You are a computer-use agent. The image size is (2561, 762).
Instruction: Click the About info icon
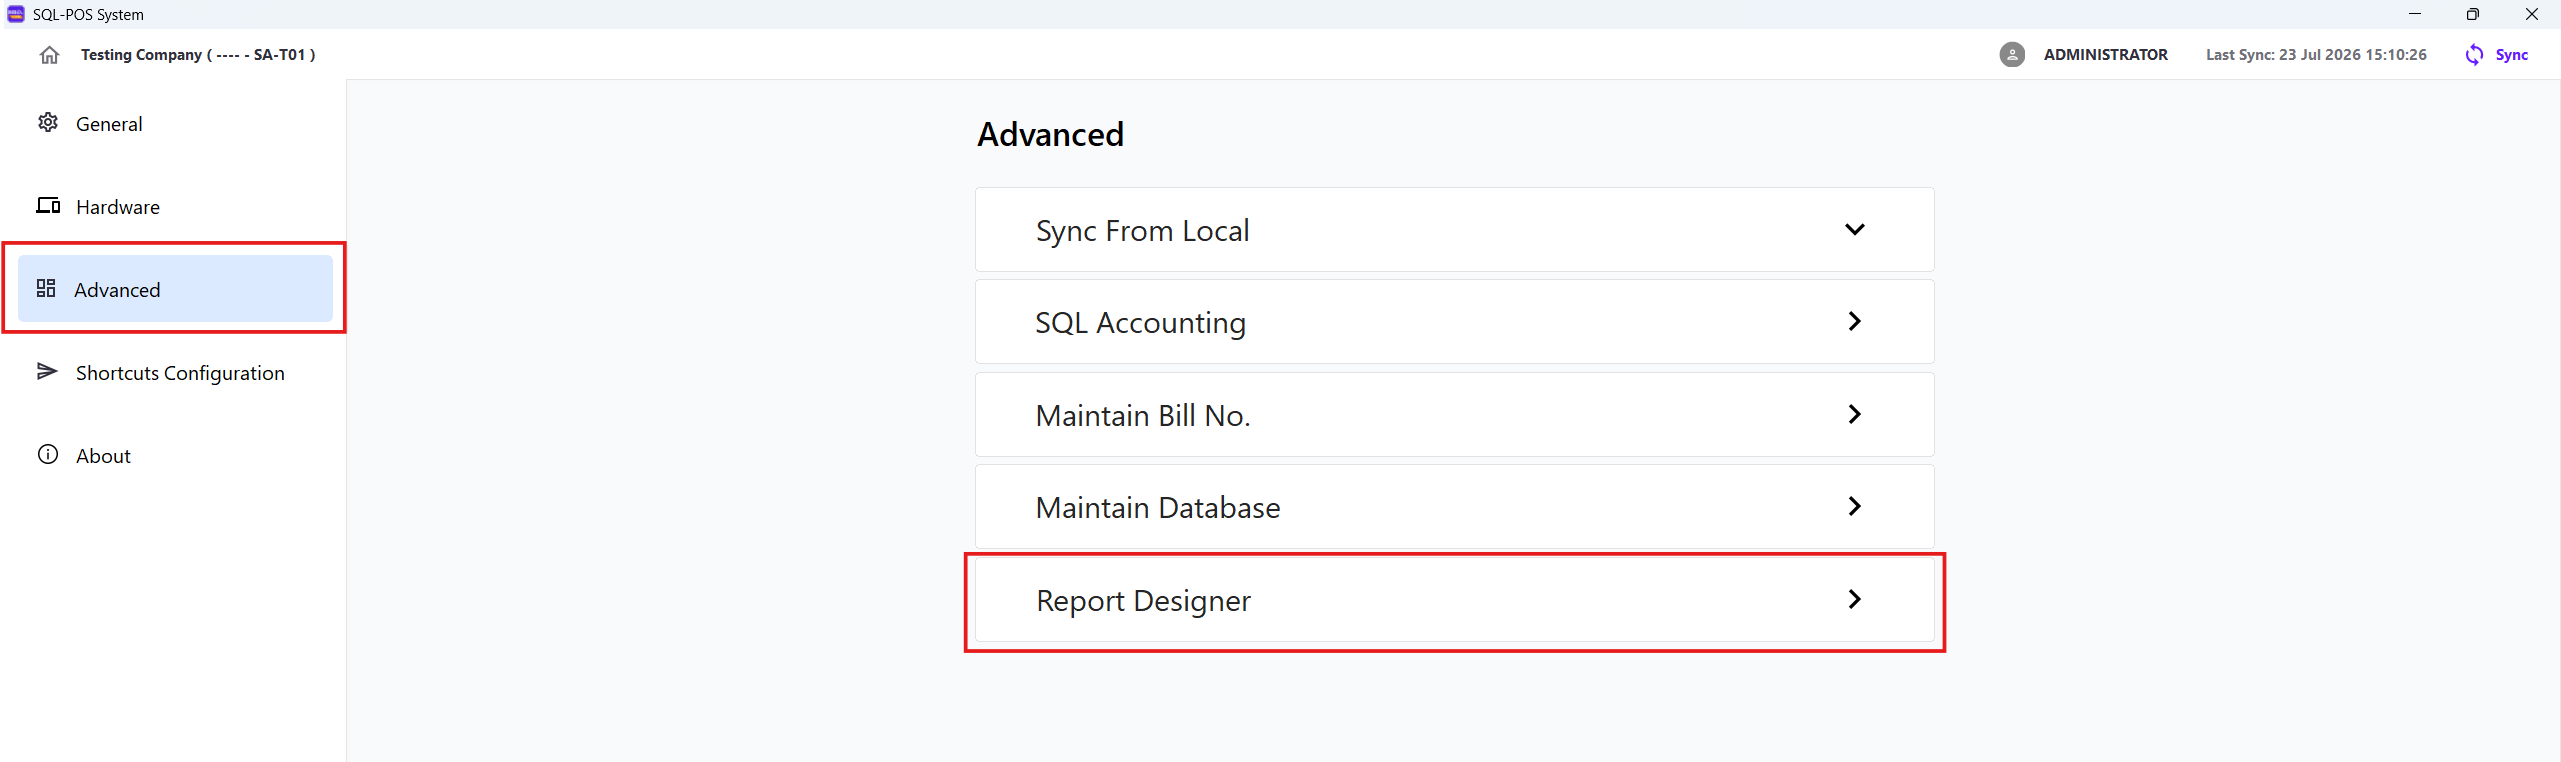point(48,454)
